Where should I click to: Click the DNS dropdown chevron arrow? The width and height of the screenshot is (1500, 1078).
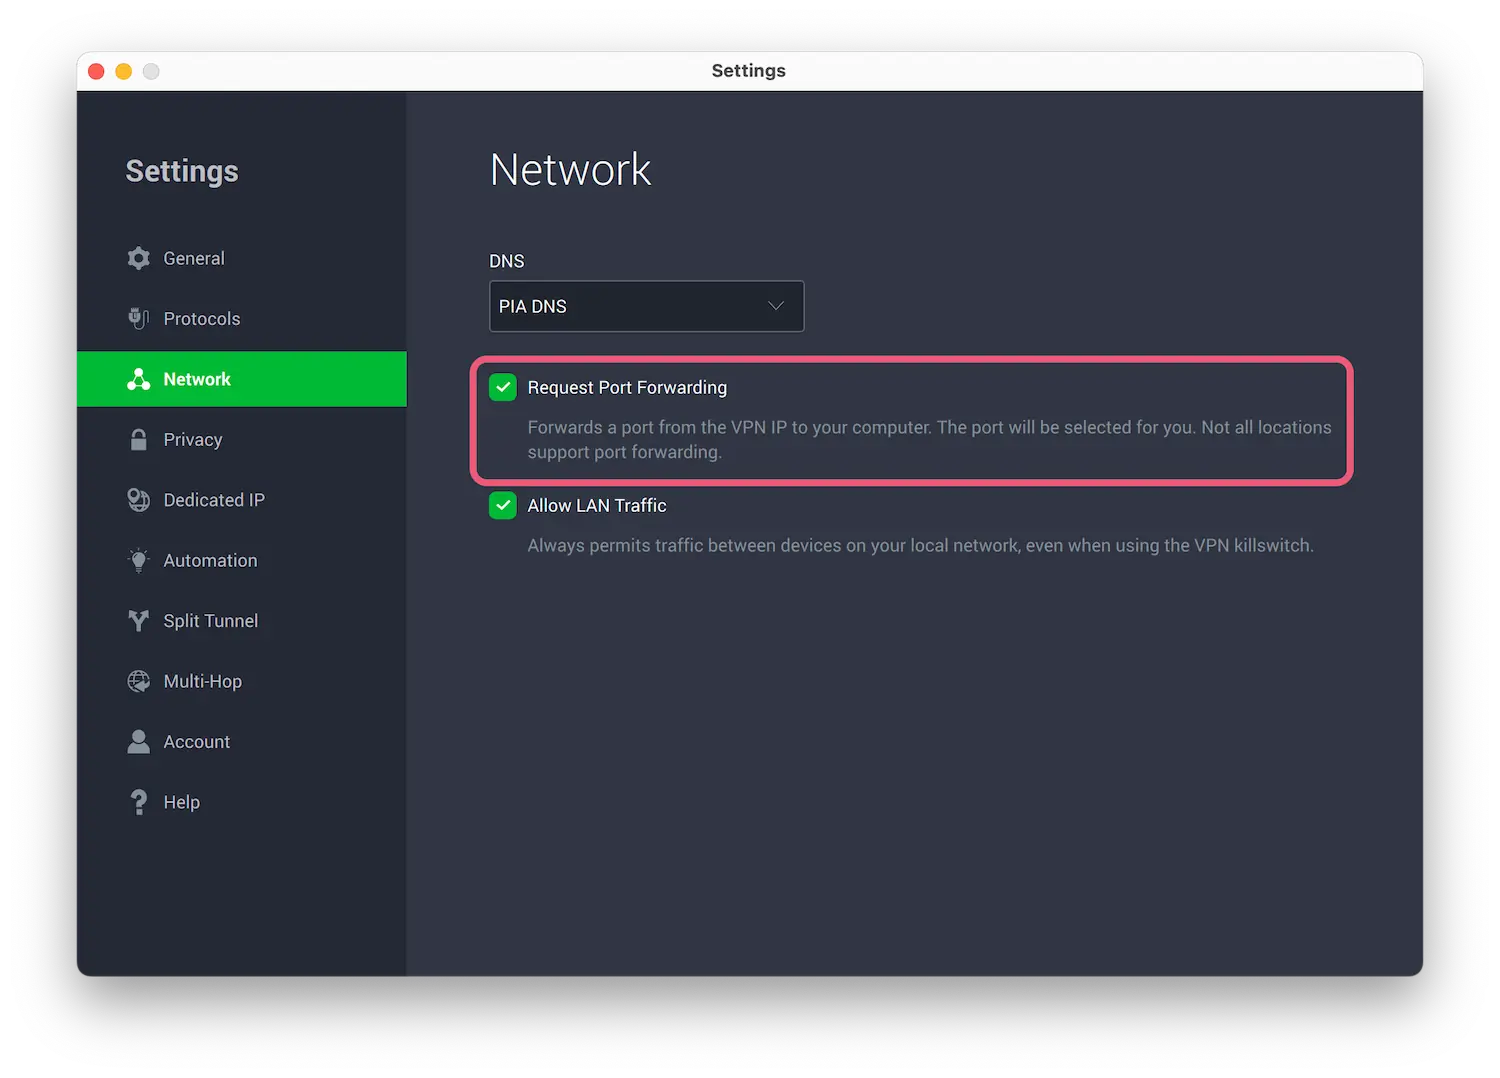[776, 306]
